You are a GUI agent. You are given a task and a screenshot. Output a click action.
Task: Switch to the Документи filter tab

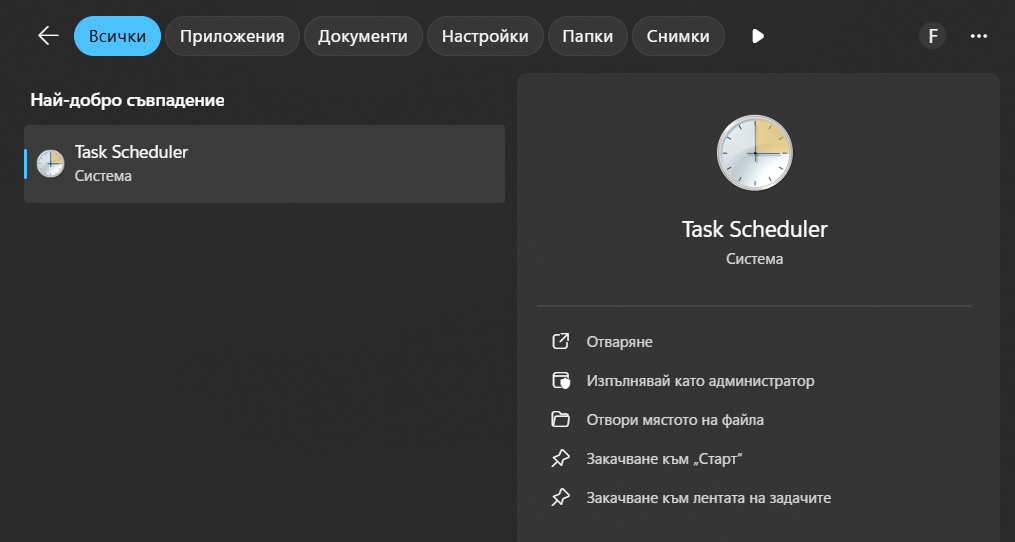[362, 36]
